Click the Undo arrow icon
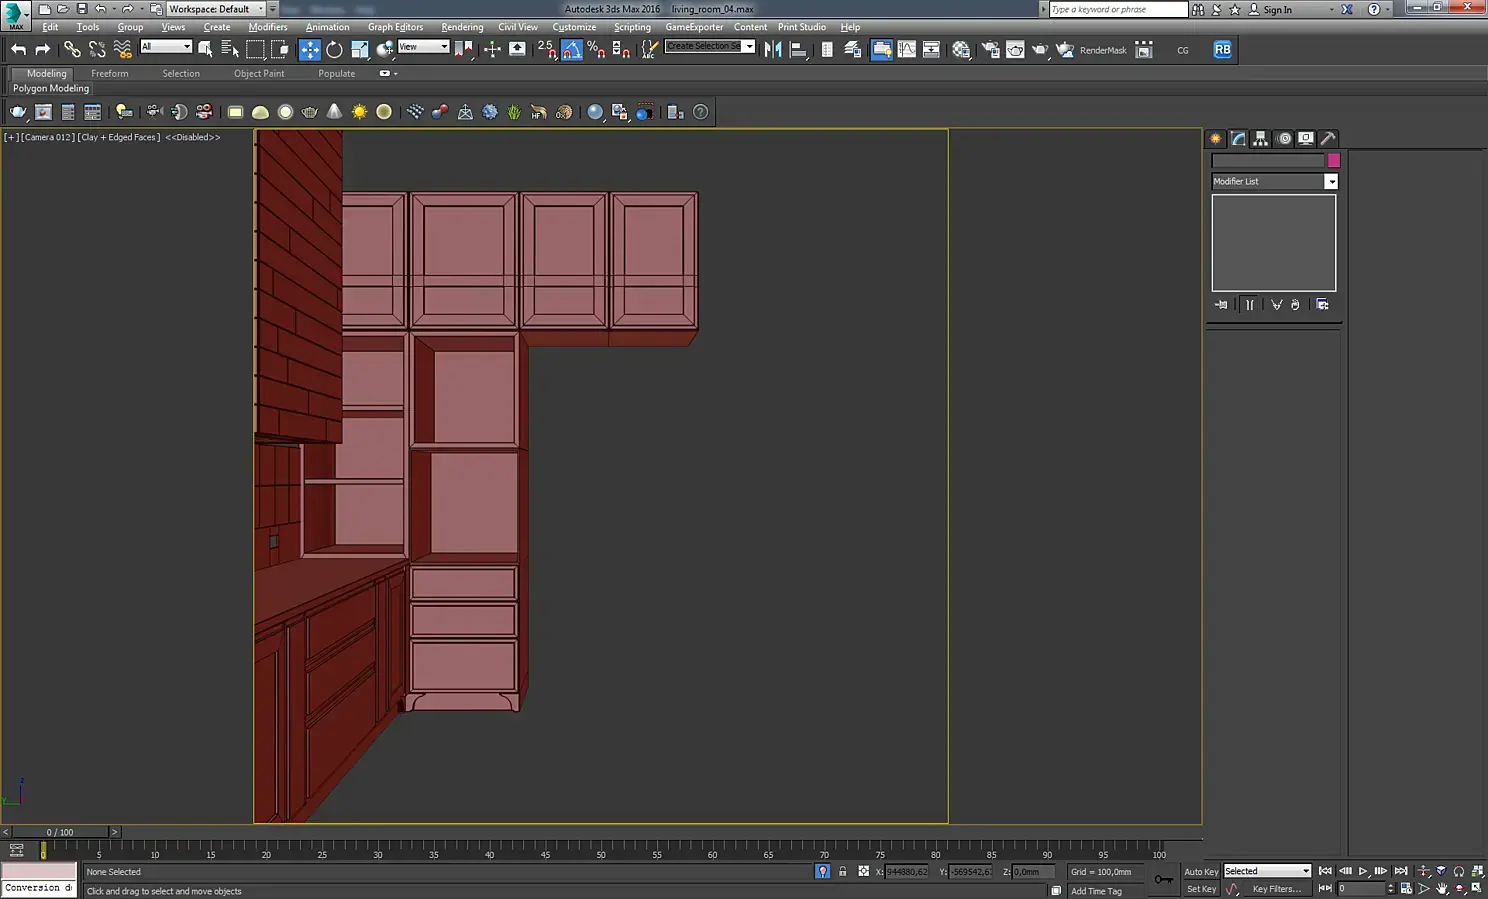Screen dimensions: 1488x899 (x=18, y=50)
